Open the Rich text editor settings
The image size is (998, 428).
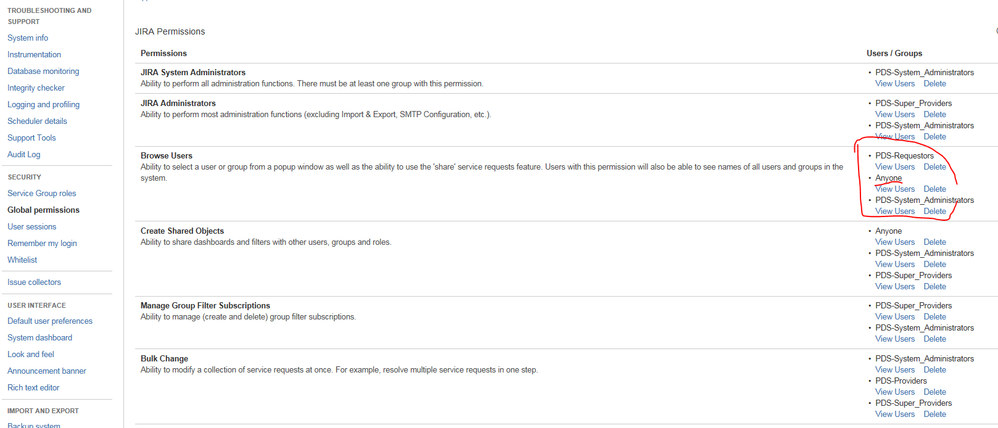tap(33, 387)
